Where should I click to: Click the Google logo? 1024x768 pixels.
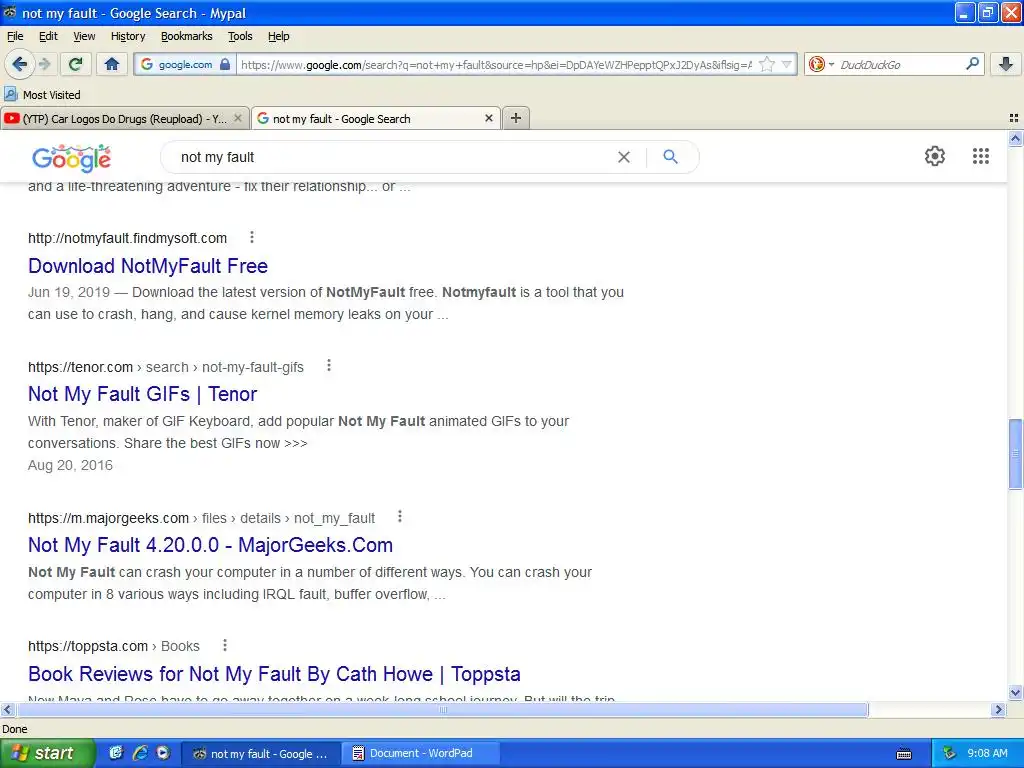coord(71,157)
